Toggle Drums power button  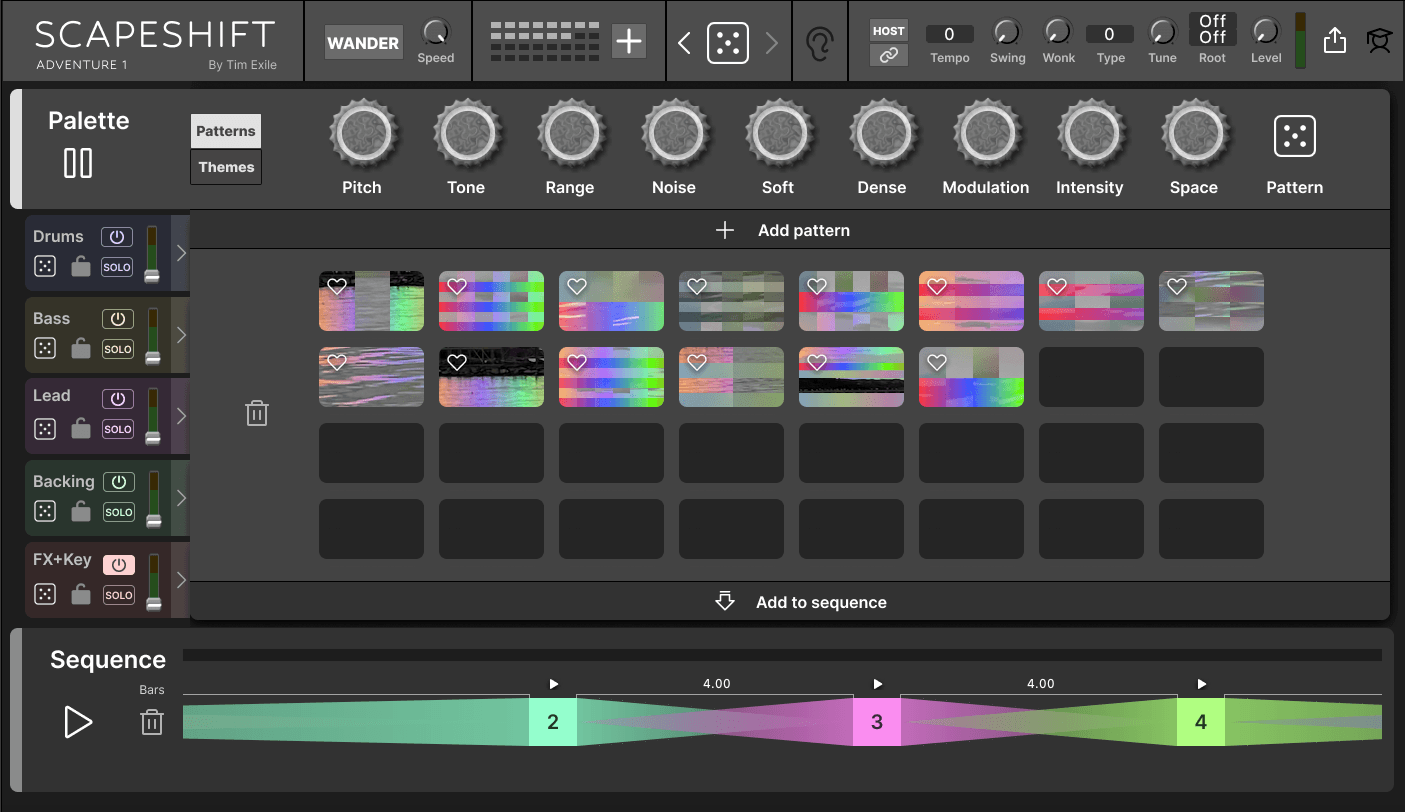(x=118, y=238)
